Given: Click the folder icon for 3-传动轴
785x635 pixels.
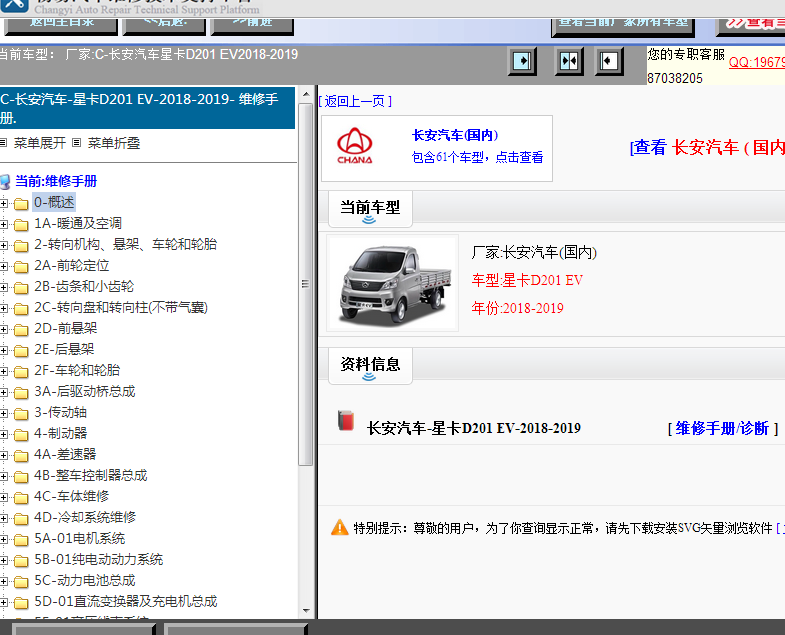Looking at the screenshot, I should click(21, 414).
